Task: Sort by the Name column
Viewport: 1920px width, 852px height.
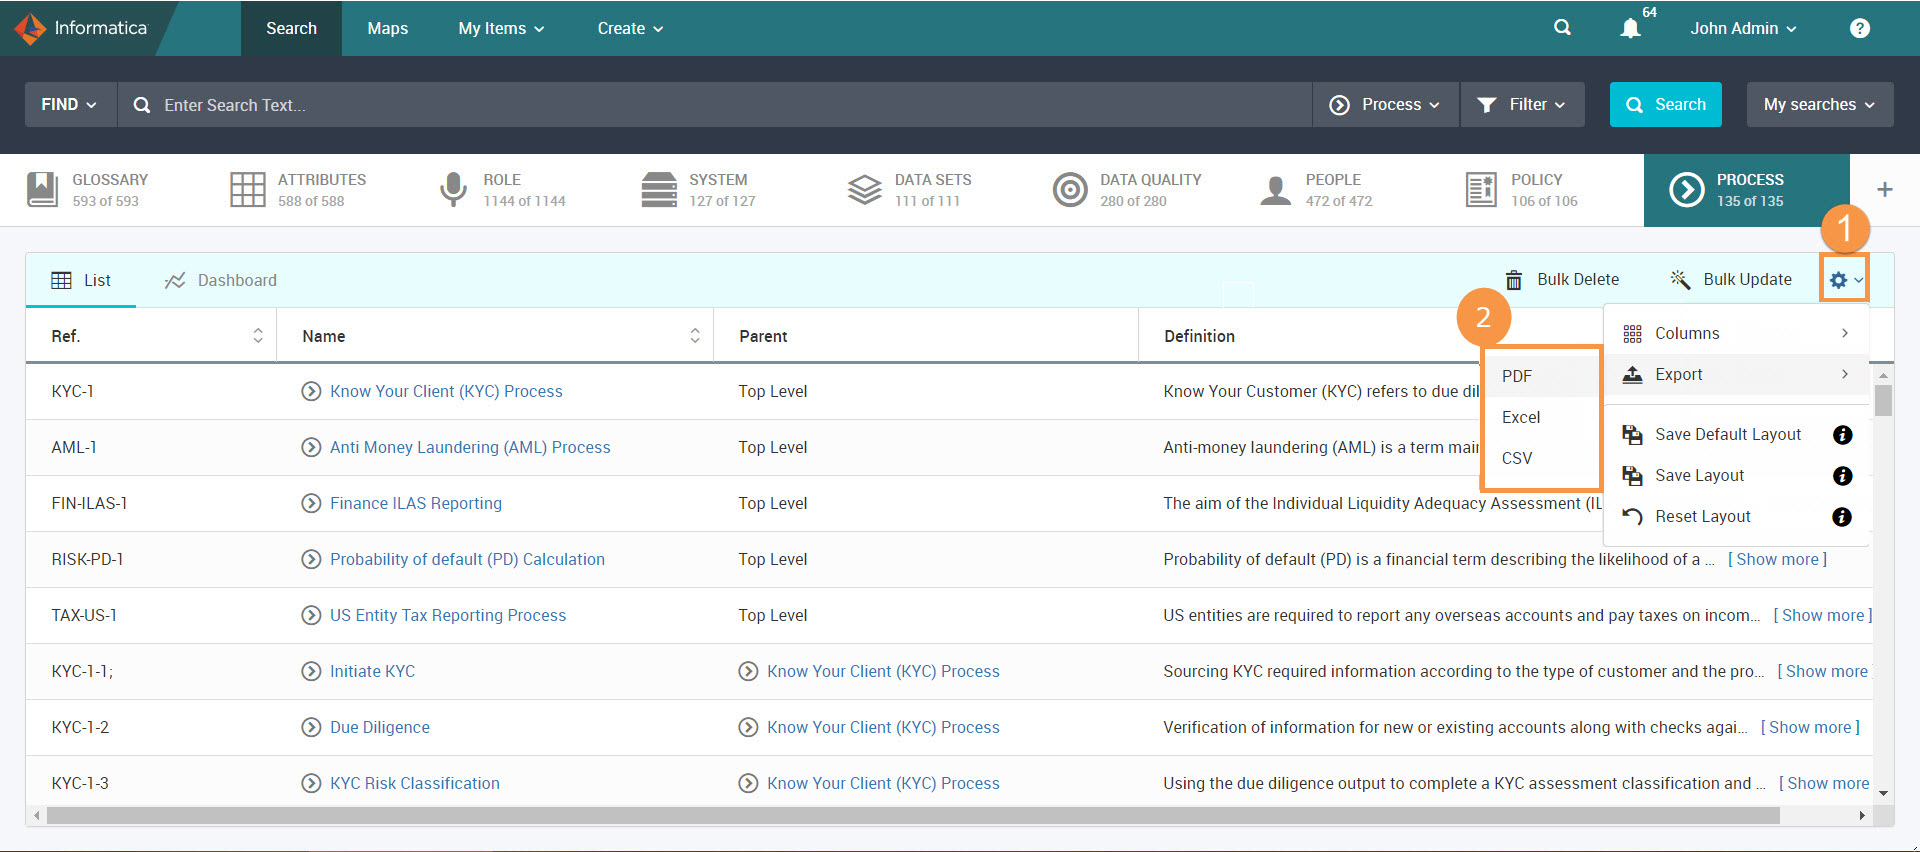Action: pyautogui.click(x=695, y=336)
